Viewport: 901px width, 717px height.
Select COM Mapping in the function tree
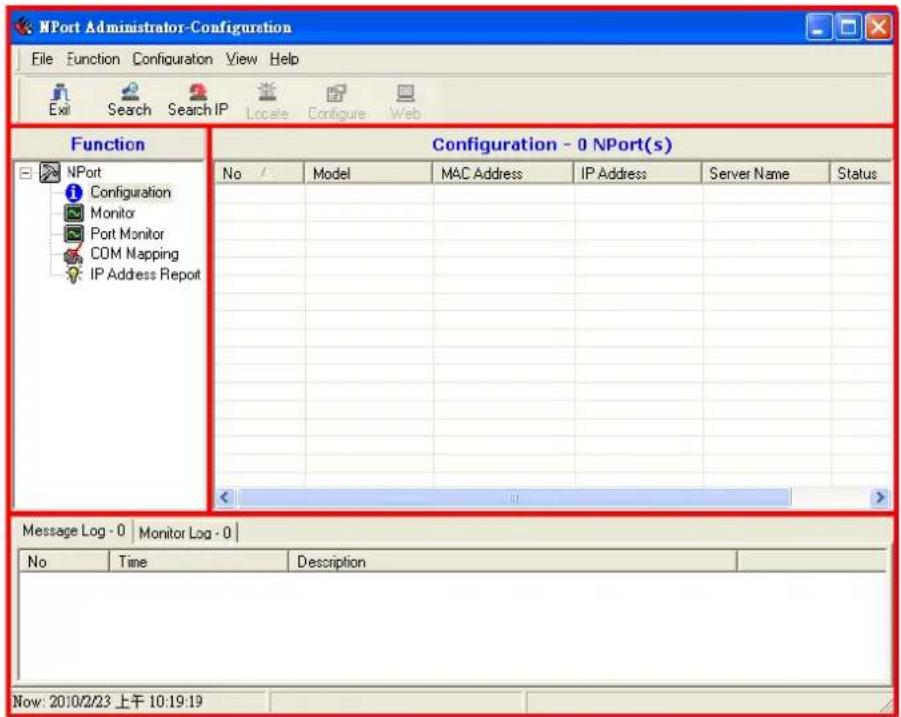pos(134,254)
